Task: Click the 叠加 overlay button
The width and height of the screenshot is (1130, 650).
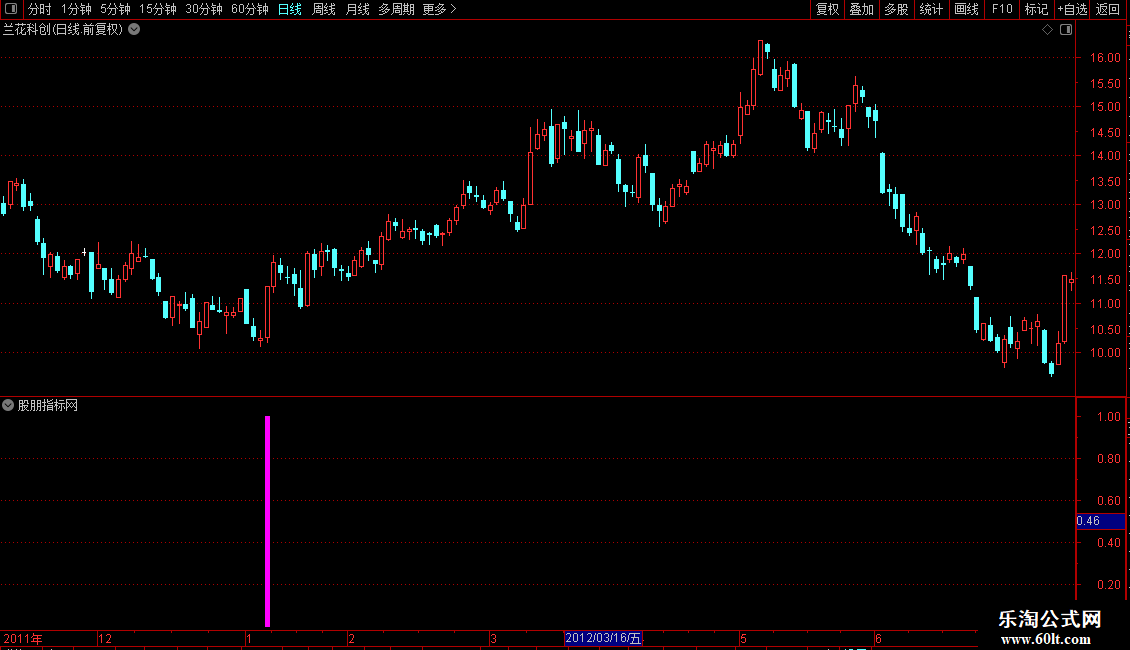Action: pos(861,9)
